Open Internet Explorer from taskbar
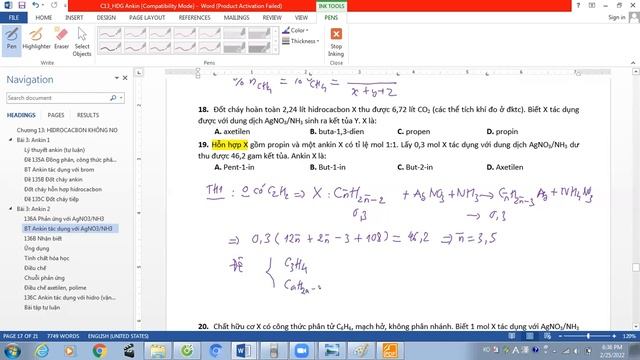 pyautogui.click(x=42, y=351)
